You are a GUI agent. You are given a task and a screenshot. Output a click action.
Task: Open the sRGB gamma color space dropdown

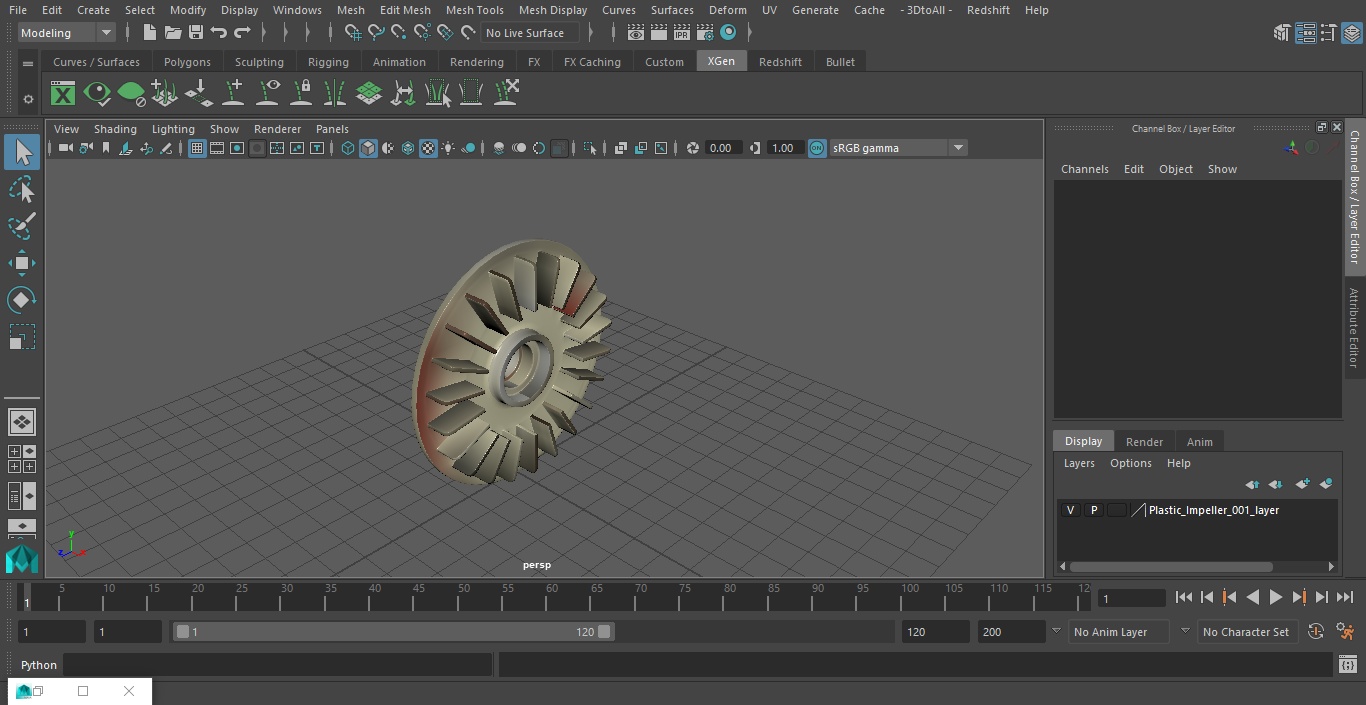(898, 148)
